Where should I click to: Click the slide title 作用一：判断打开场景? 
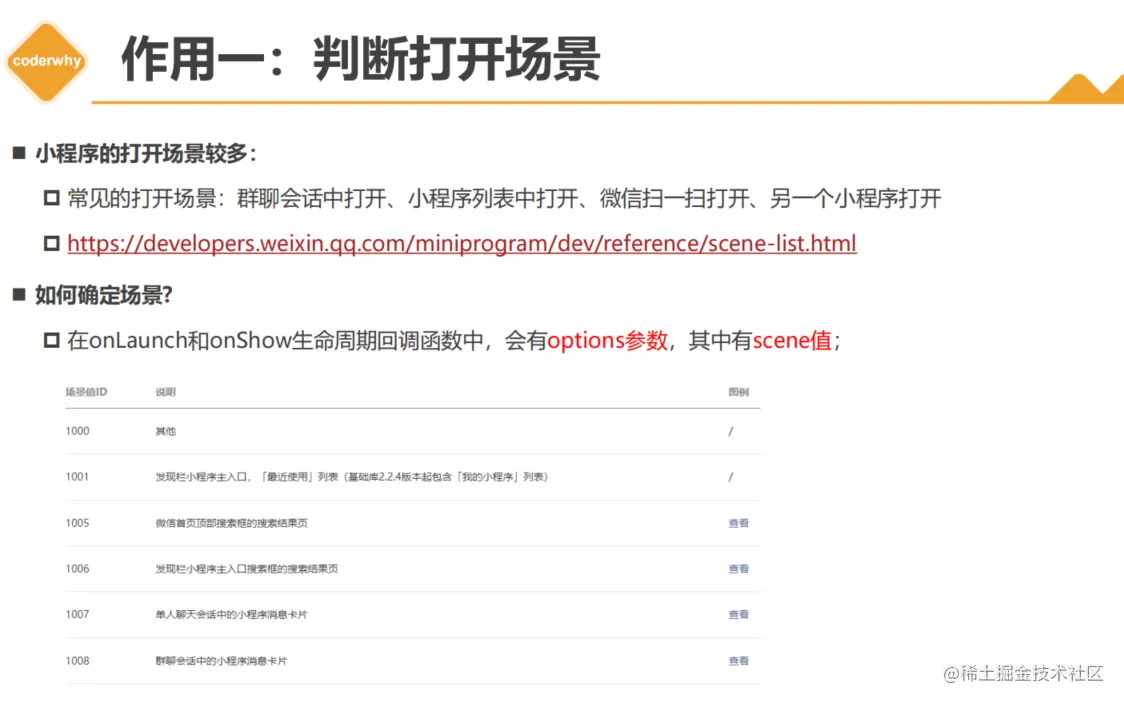[361, 59]
